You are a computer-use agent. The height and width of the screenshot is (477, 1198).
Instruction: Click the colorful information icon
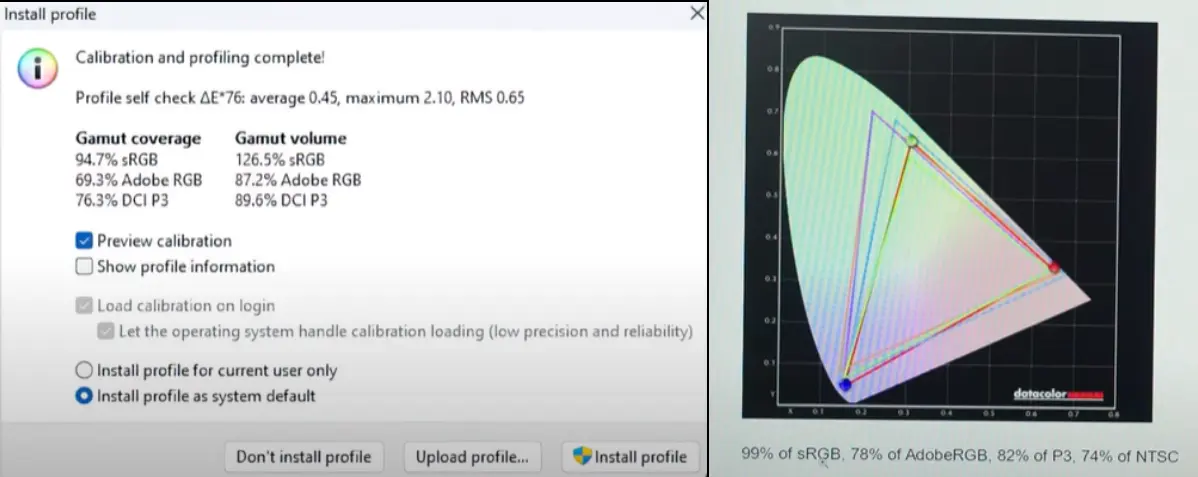click(x=37, y=69)
